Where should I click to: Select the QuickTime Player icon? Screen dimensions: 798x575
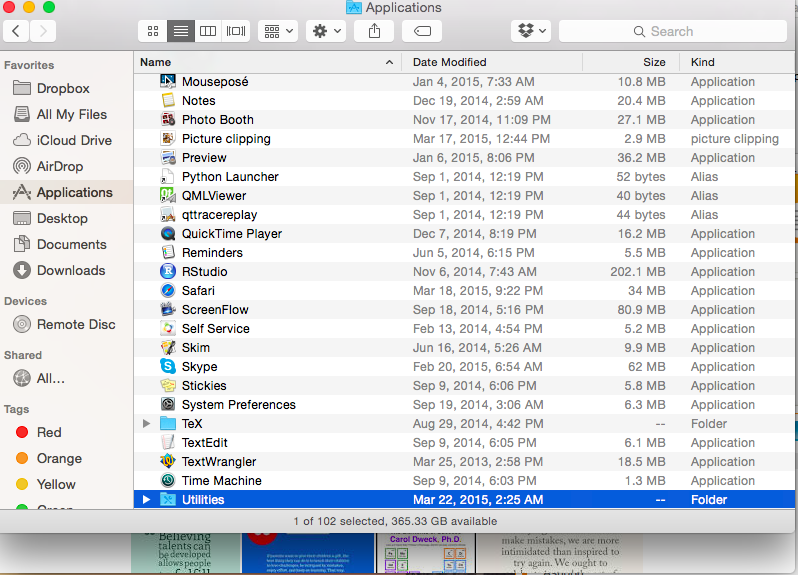click(x=168, y=234)
